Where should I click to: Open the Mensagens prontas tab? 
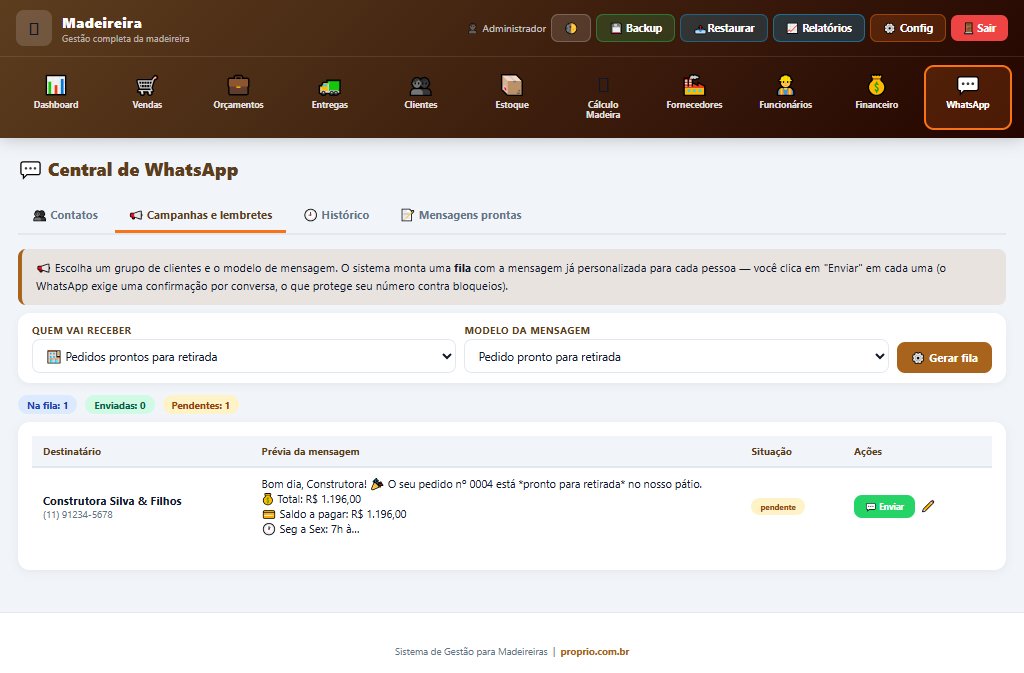[461, 215]
